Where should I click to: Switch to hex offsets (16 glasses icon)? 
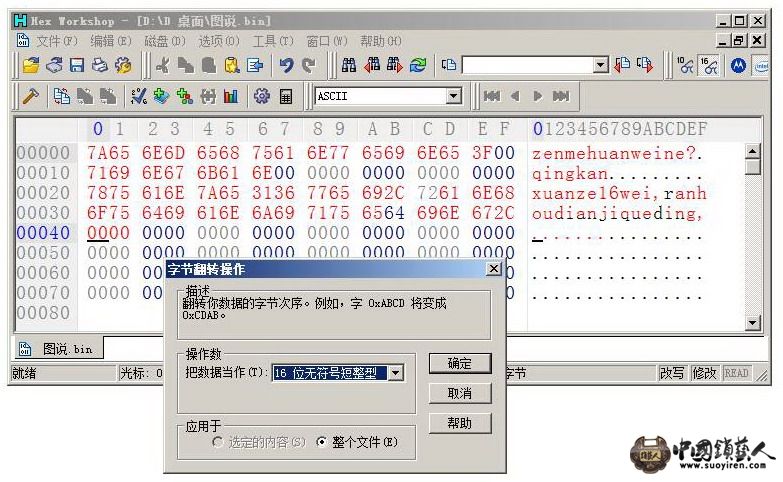(708, 65)
